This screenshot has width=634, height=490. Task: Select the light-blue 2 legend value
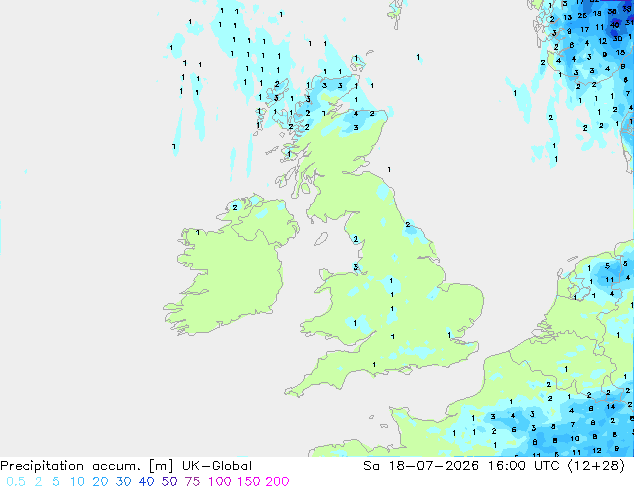coord(38,482)
